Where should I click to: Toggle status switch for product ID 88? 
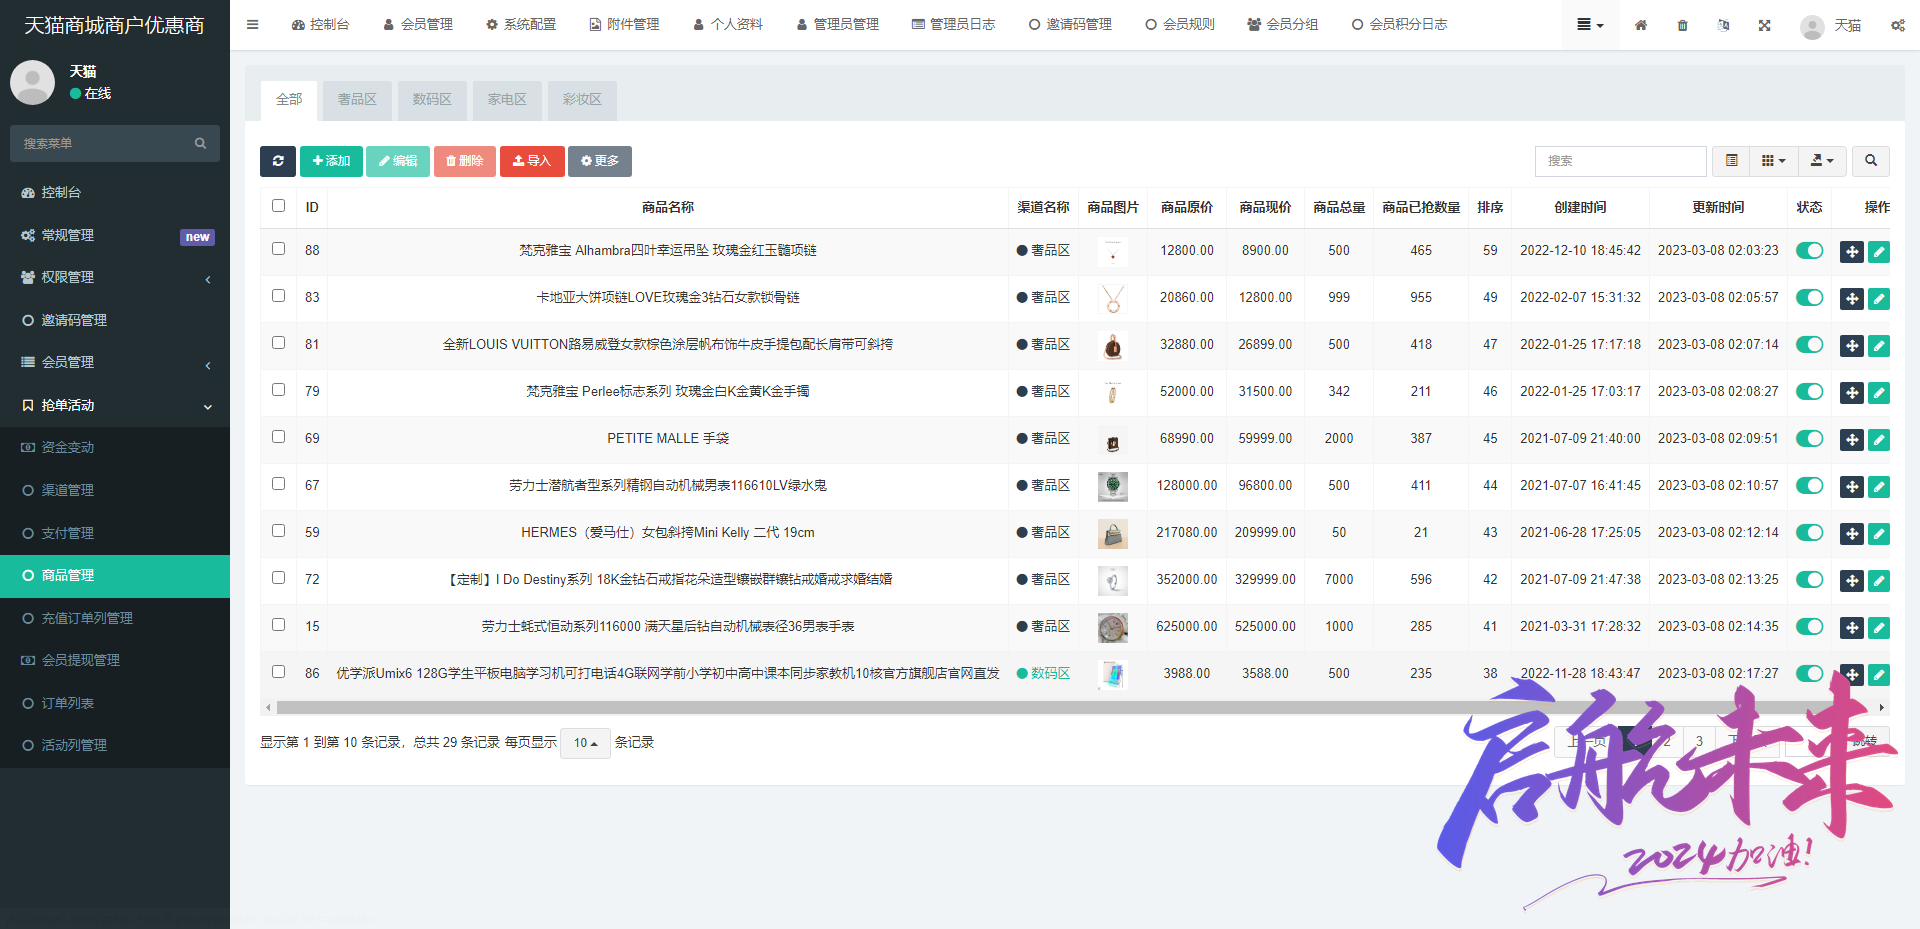[x=1810, y=251]
